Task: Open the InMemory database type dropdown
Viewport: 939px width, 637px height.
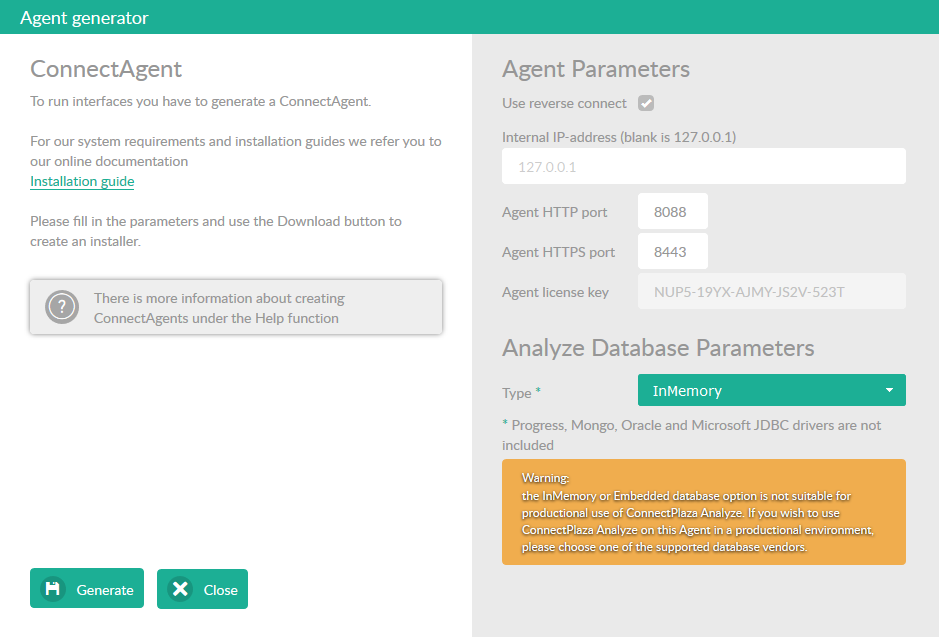Action: [x=771, y=390]
